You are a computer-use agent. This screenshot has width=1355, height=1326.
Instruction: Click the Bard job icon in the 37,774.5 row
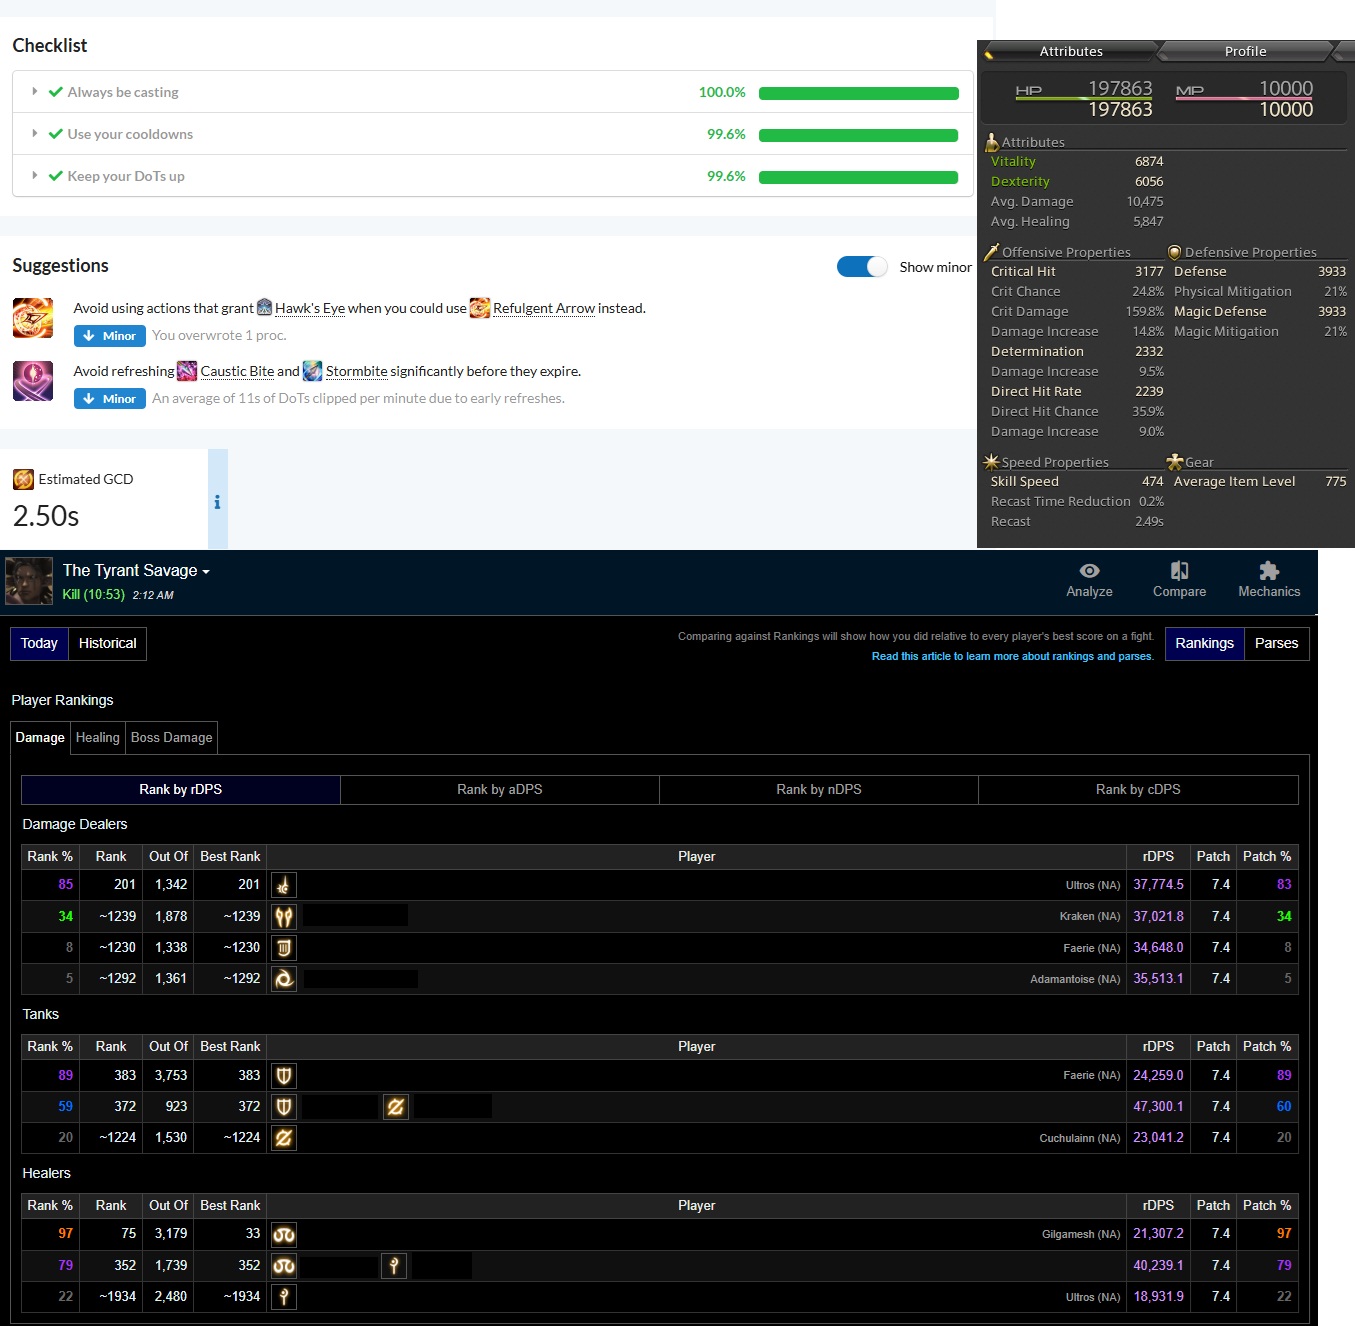tap(284, 885)
